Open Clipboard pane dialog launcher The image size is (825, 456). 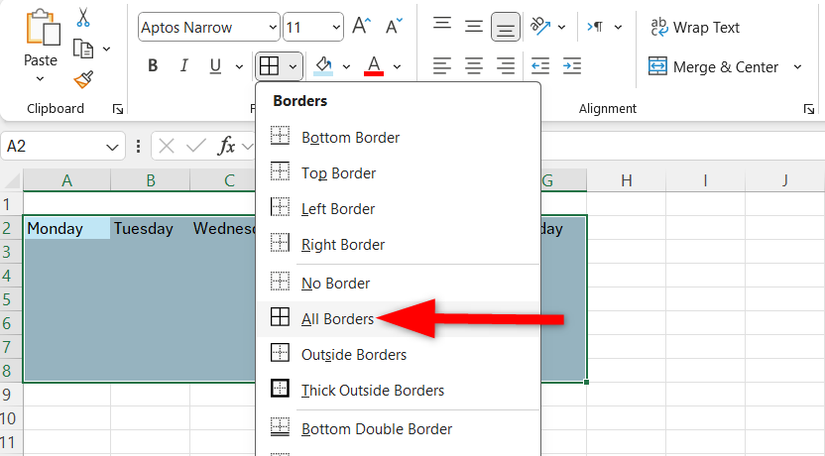pyautogui.click(x=118, y=109)
